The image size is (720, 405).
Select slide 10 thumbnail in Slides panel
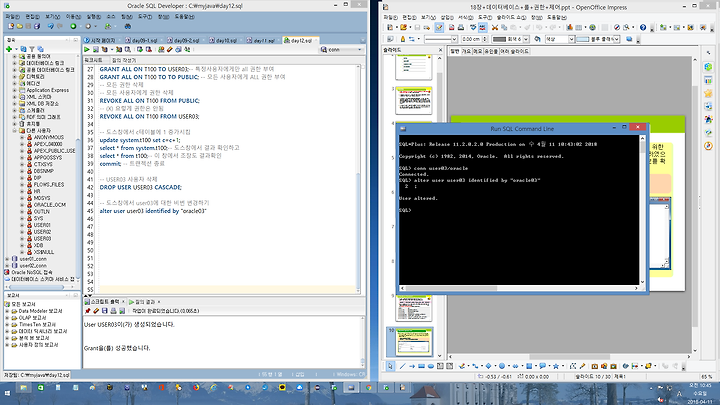pos(414,342)
